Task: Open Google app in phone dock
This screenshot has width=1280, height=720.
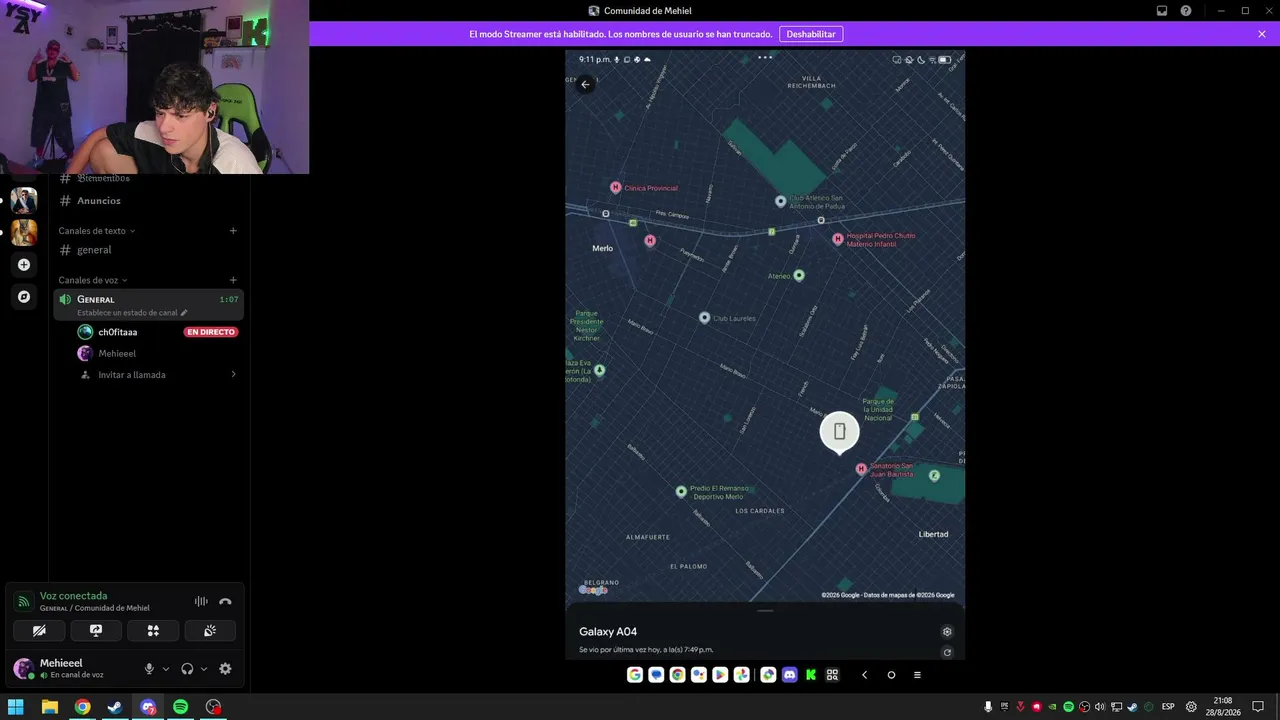Action: (635, 675)
